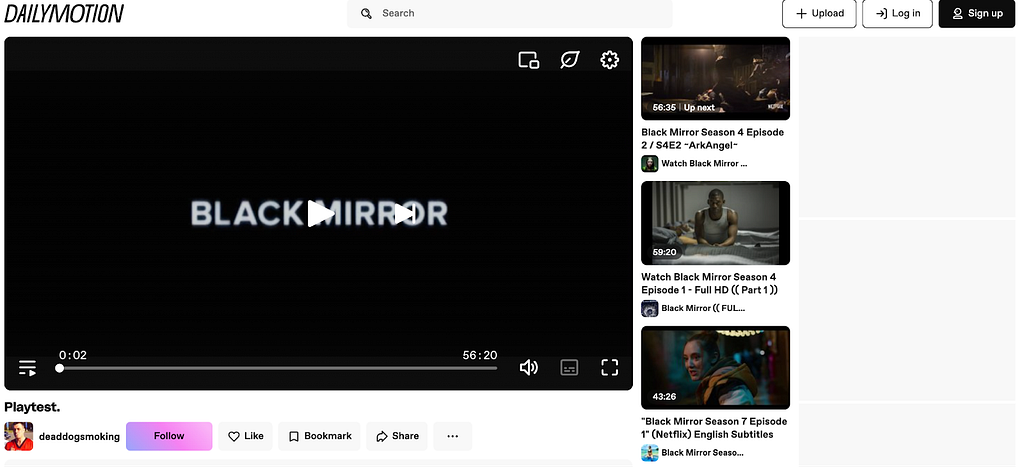
Task: Open Season 4 Episode 1 Full HD title
Action: pyautogui.click(x=709, y=283)
